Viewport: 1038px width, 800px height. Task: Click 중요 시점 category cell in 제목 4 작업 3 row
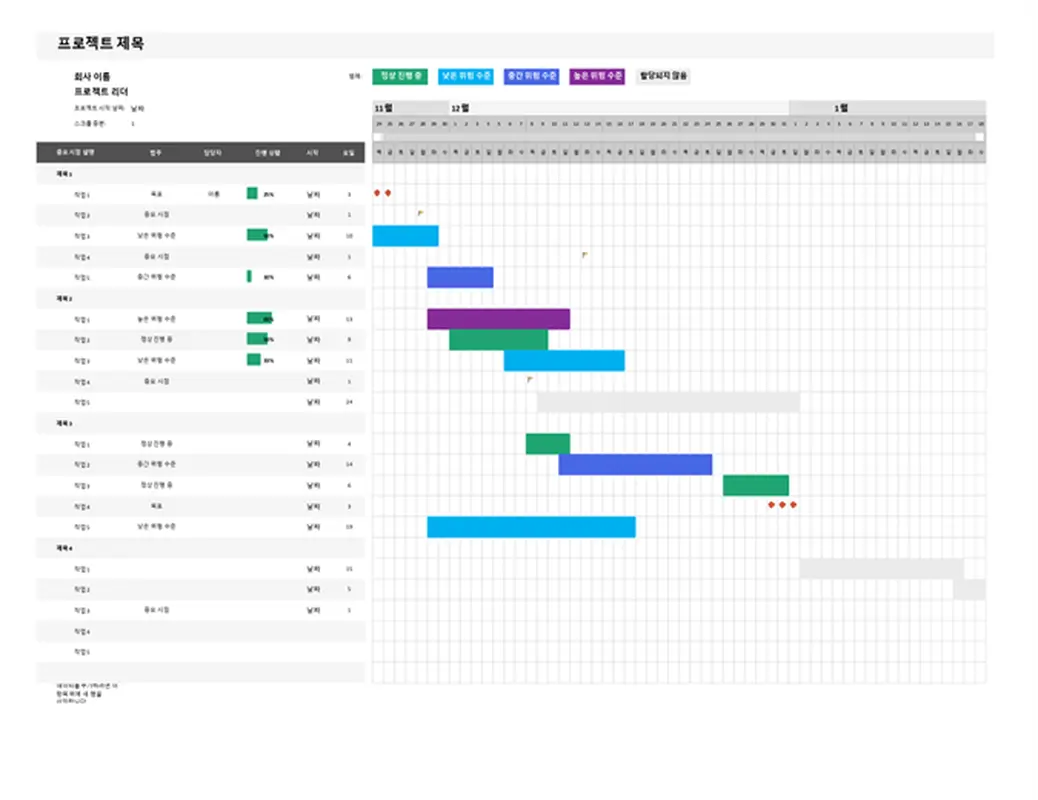coord(156,610)
